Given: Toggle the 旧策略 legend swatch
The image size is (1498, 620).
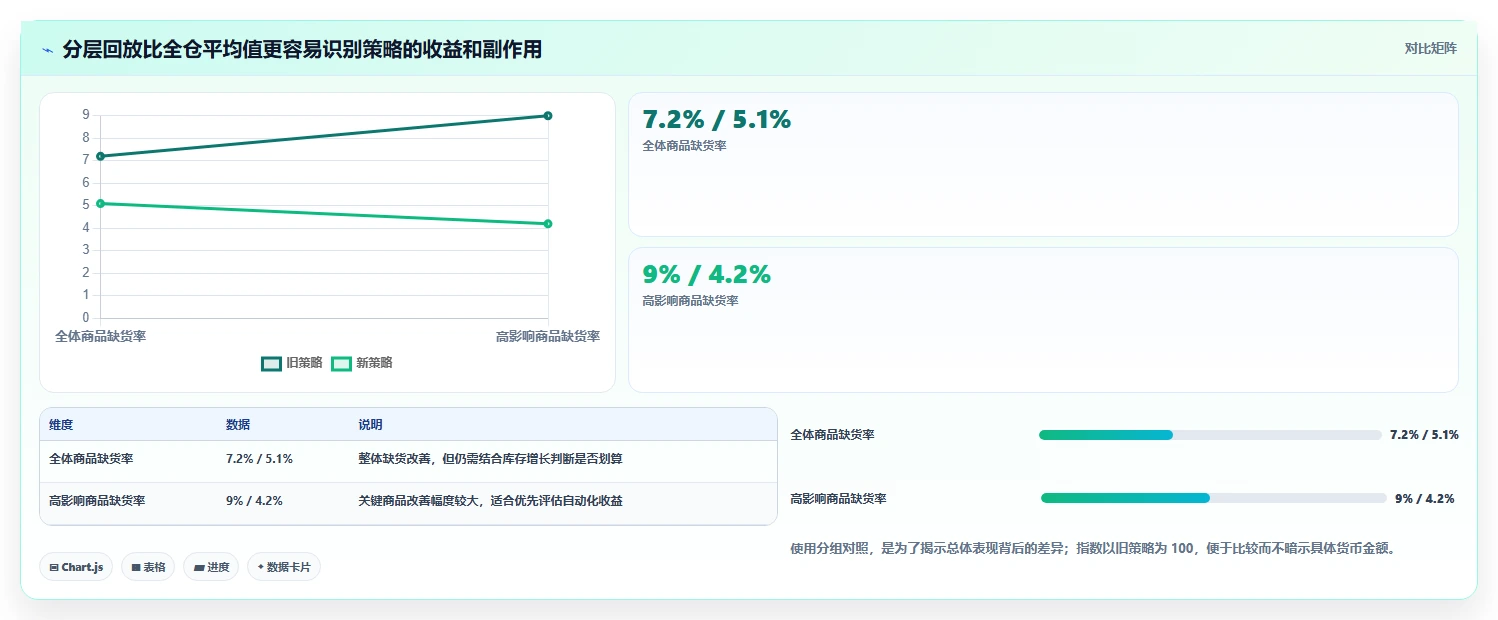Looking at the screenshot, I should pyautogui.click(x=271, y=363).
